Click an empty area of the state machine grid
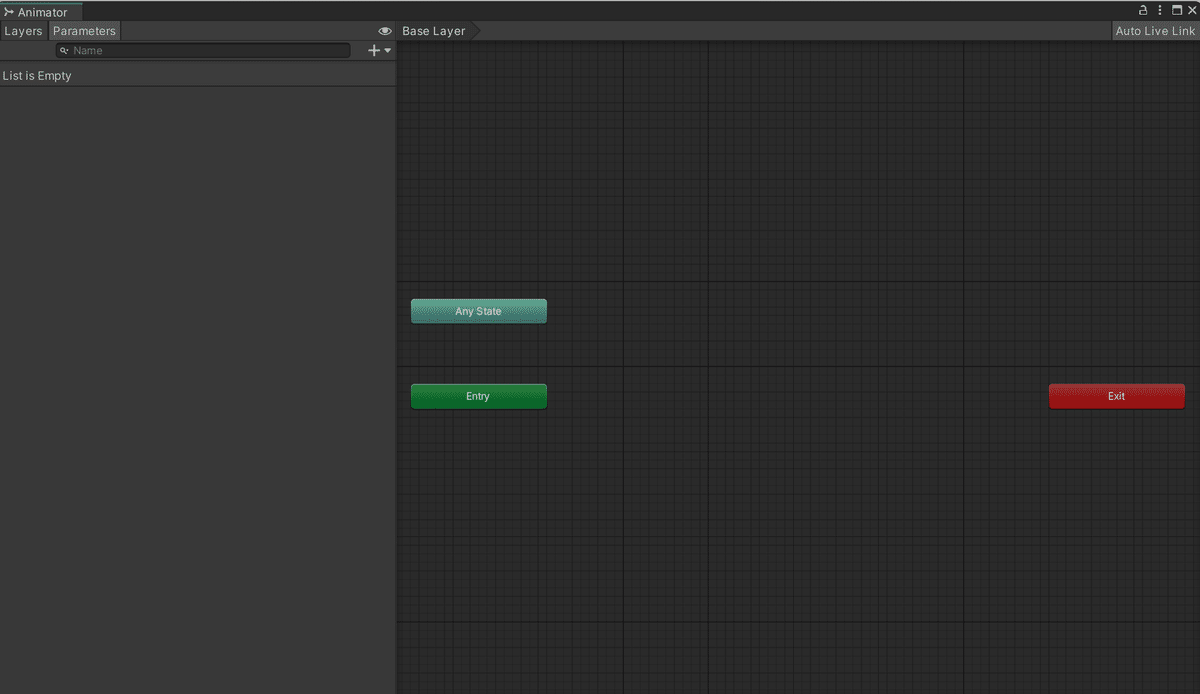Image resolution: width=1200 pixels, height=694 pixels. 800,550
